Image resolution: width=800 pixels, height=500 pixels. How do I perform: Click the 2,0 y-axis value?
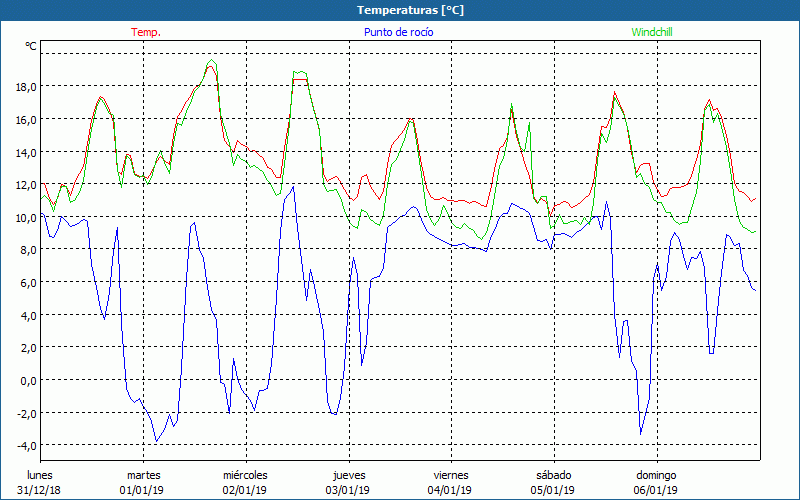coord(29,348)
